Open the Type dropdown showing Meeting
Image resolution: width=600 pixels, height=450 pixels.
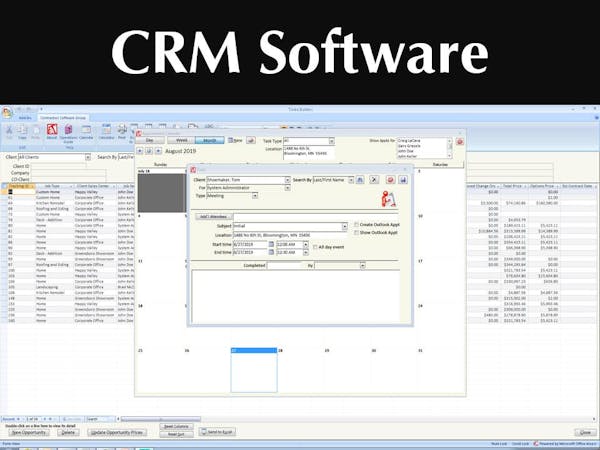(255, 196)
